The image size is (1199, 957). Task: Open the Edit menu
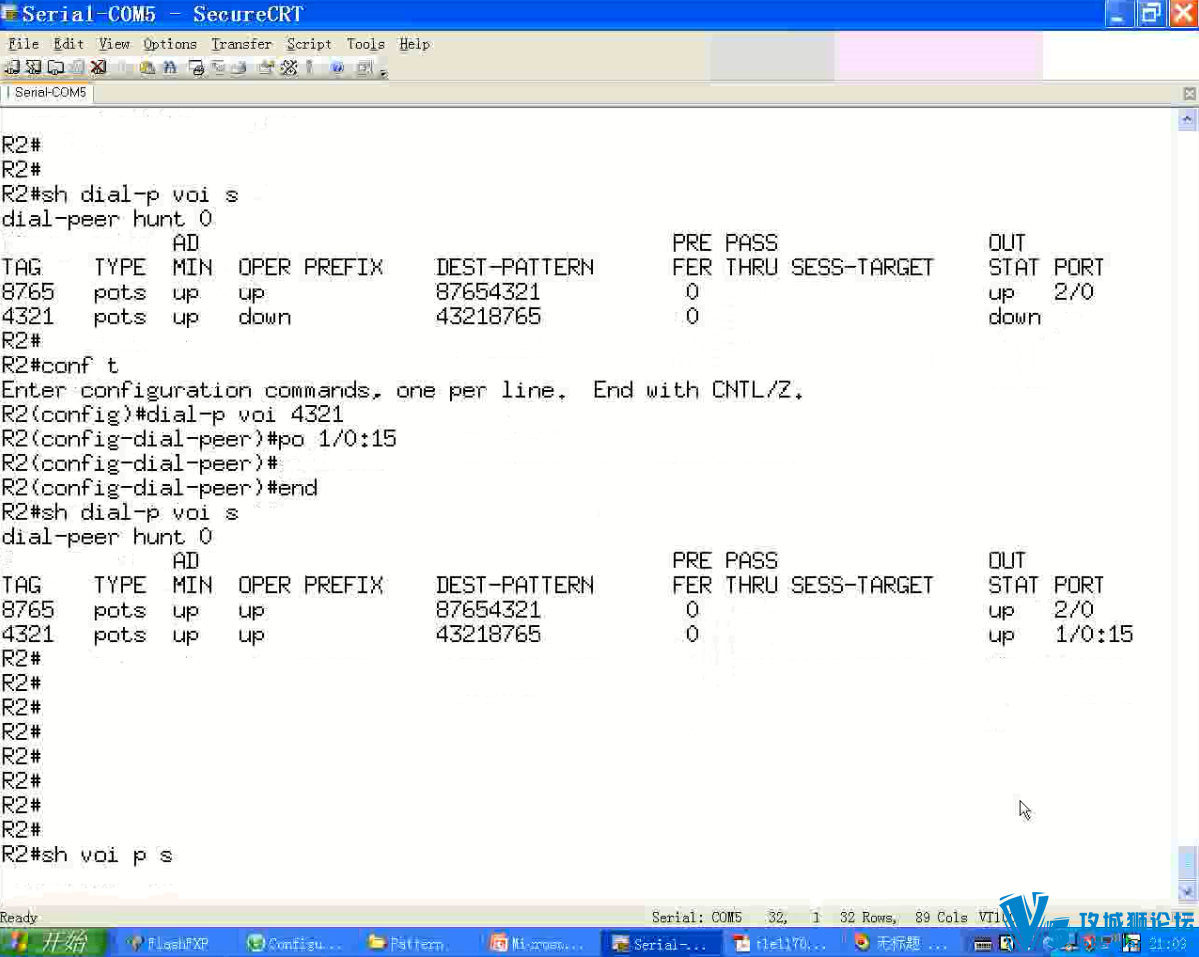click(68, 44)
